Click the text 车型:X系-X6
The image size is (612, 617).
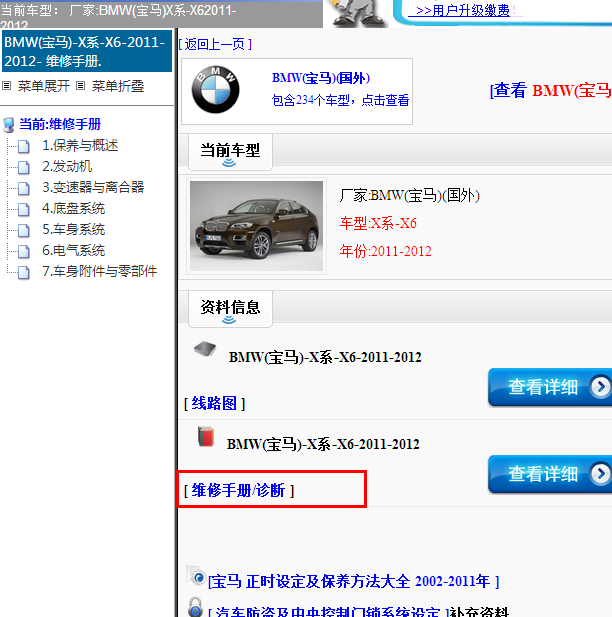(x=378, y=223)
